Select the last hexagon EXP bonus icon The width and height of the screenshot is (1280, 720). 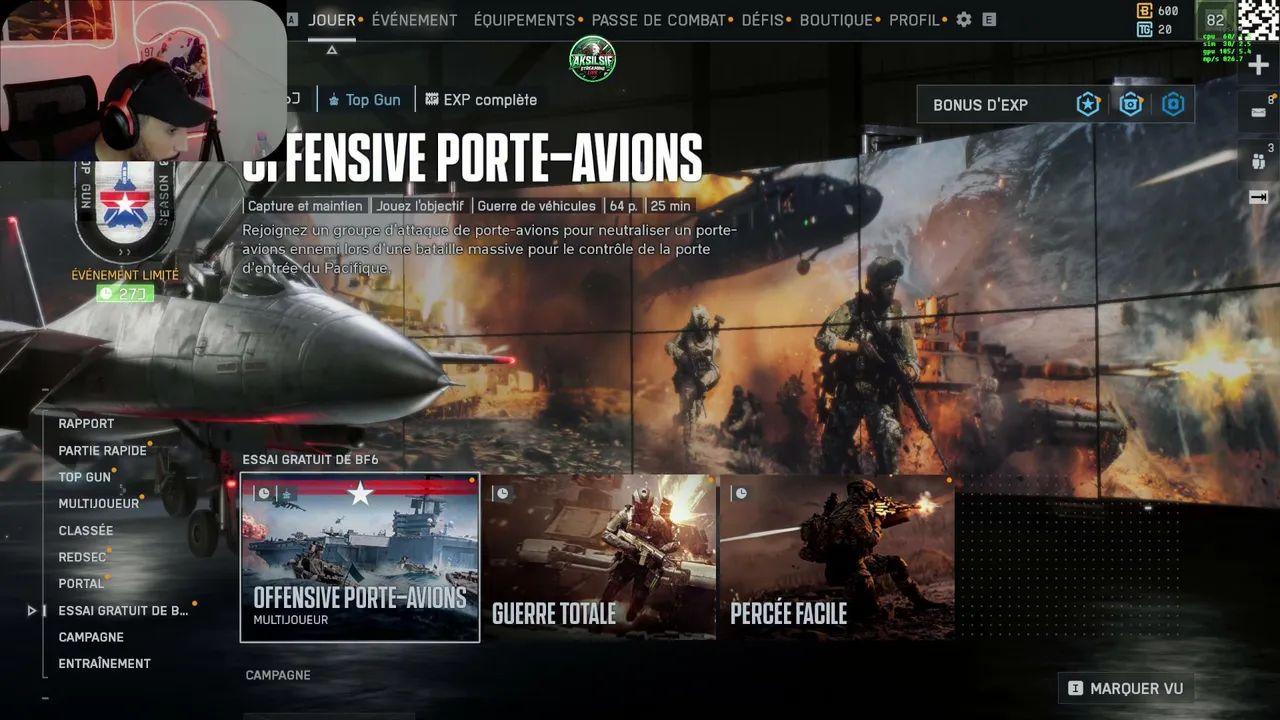point(1173,104)
